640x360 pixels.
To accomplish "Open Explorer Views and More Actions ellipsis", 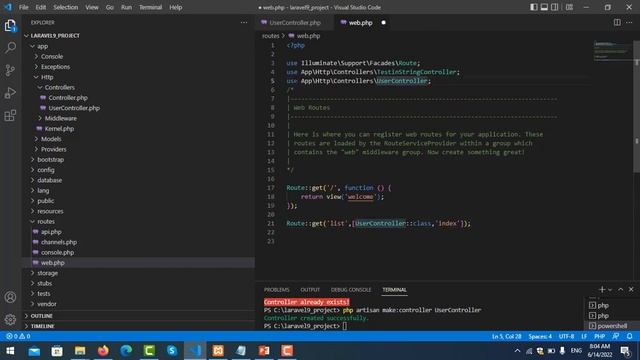I will pos(244,22).
